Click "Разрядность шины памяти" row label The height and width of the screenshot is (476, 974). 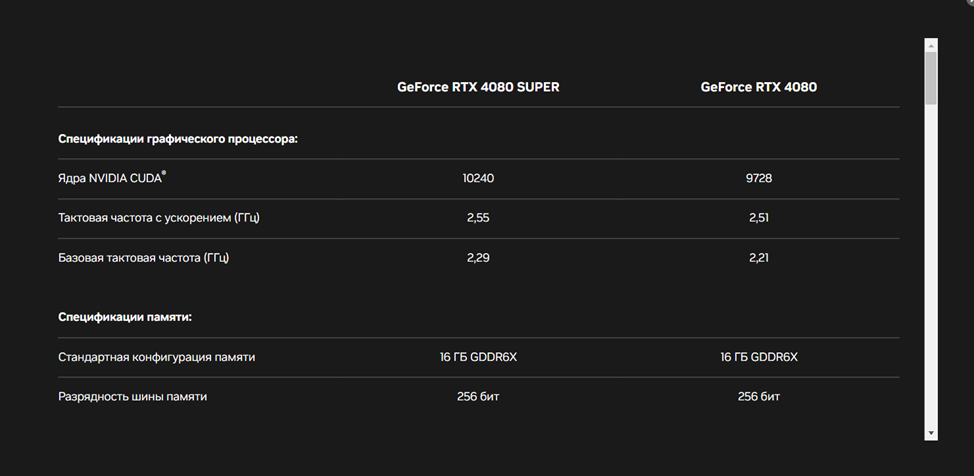[x=133, y=396]
